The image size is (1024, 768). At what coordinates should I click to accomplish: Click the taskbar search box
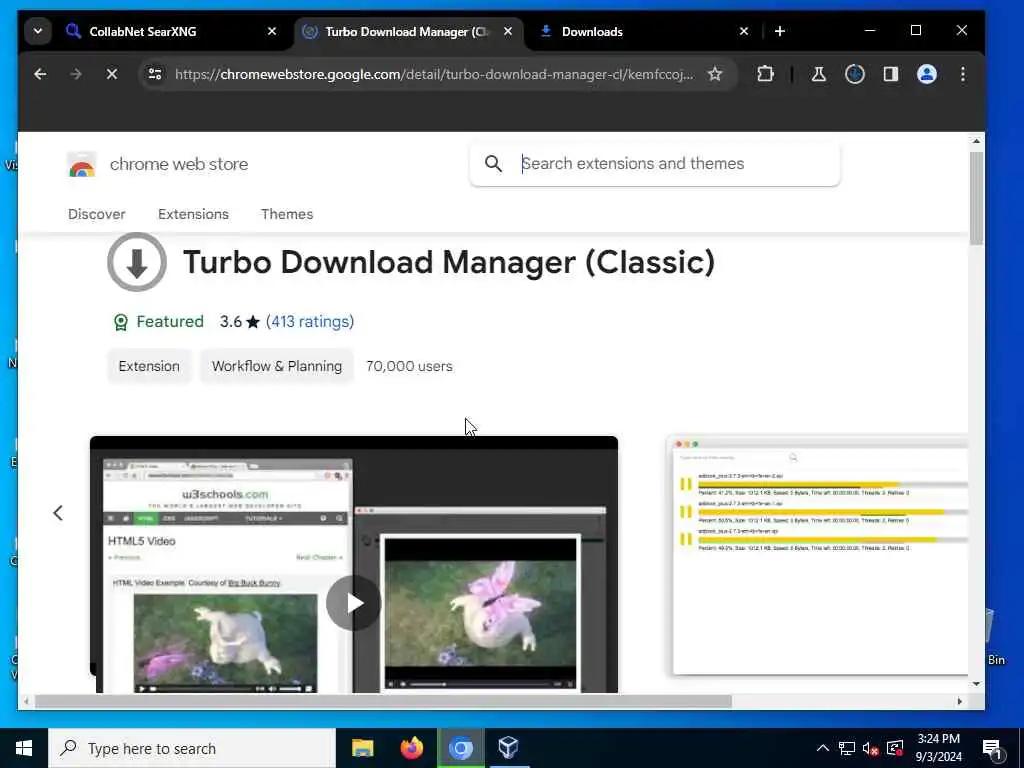click(192, 748)
